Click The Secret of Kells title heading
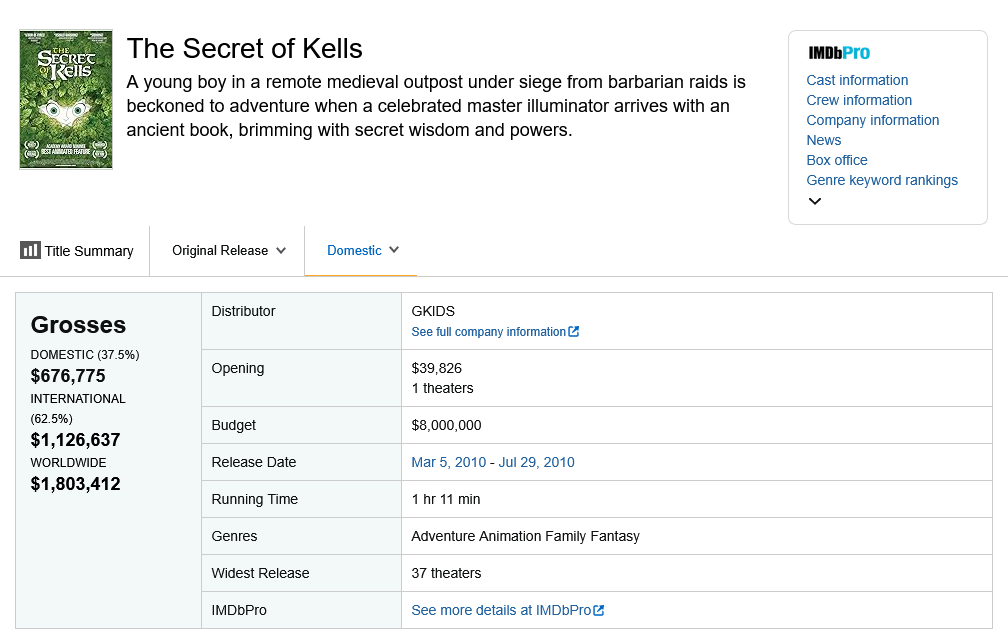 pyautogui.click(x=245, y=48)
